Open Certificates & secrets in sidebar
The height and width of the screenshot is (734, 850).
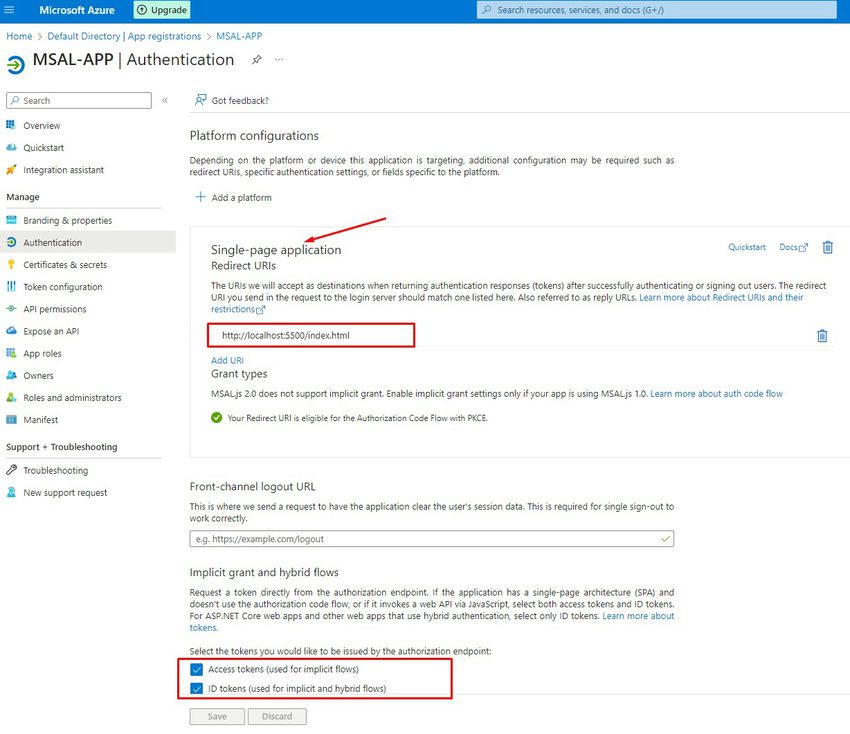point(65,265)
